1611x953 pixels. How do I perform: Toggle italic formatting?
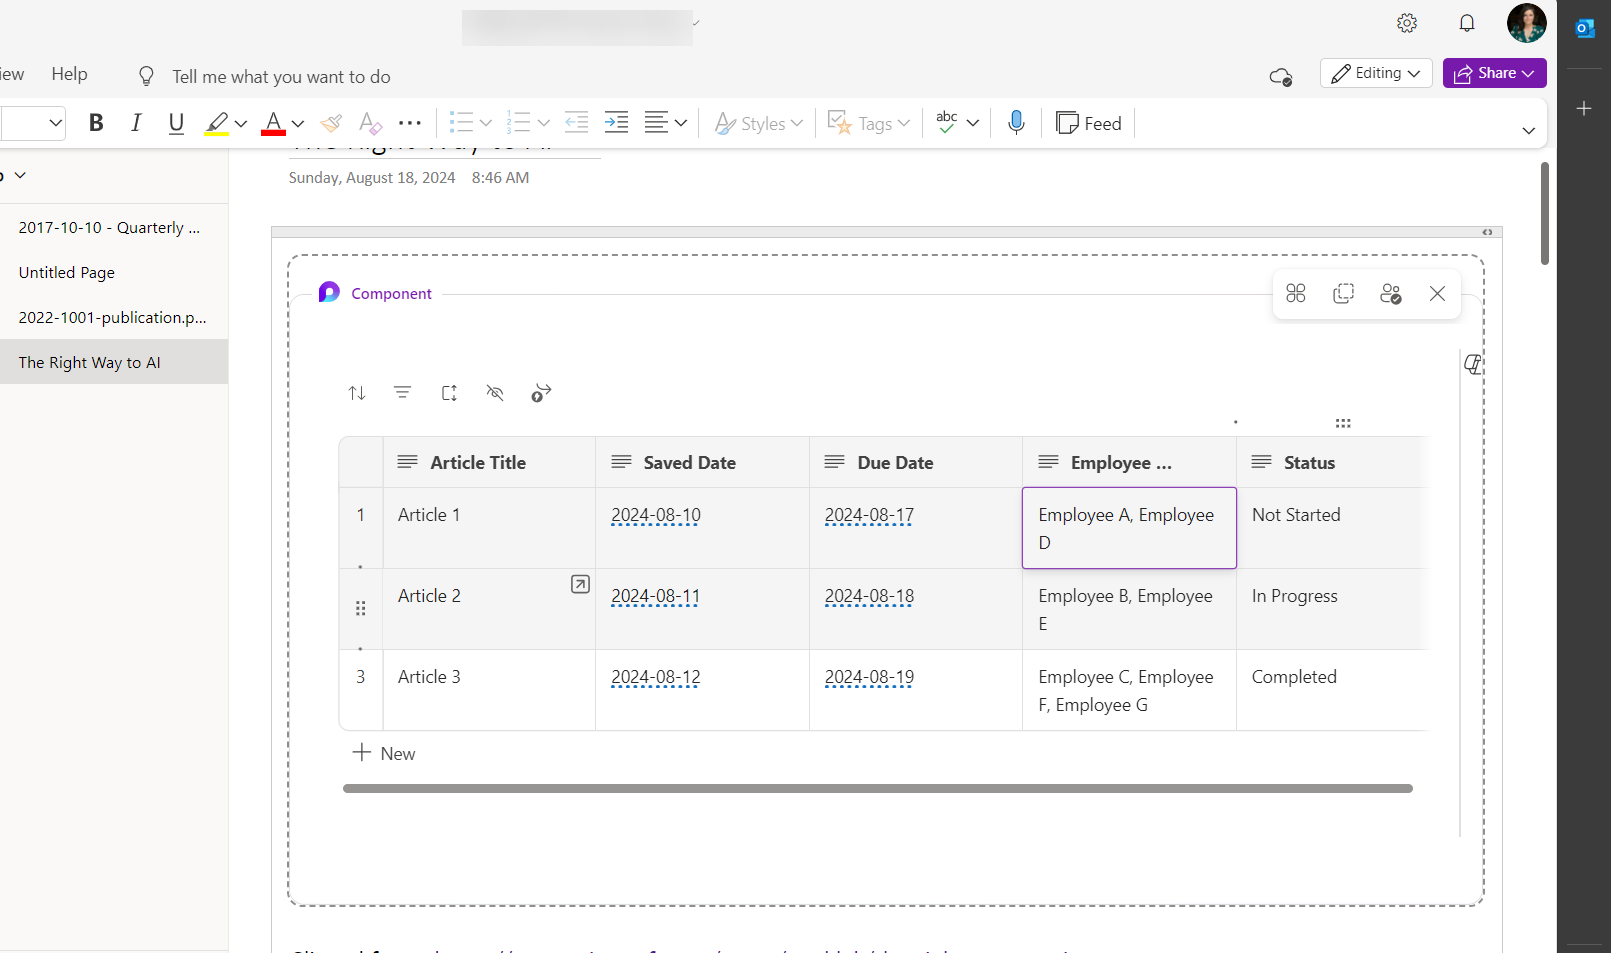point(136,122)
